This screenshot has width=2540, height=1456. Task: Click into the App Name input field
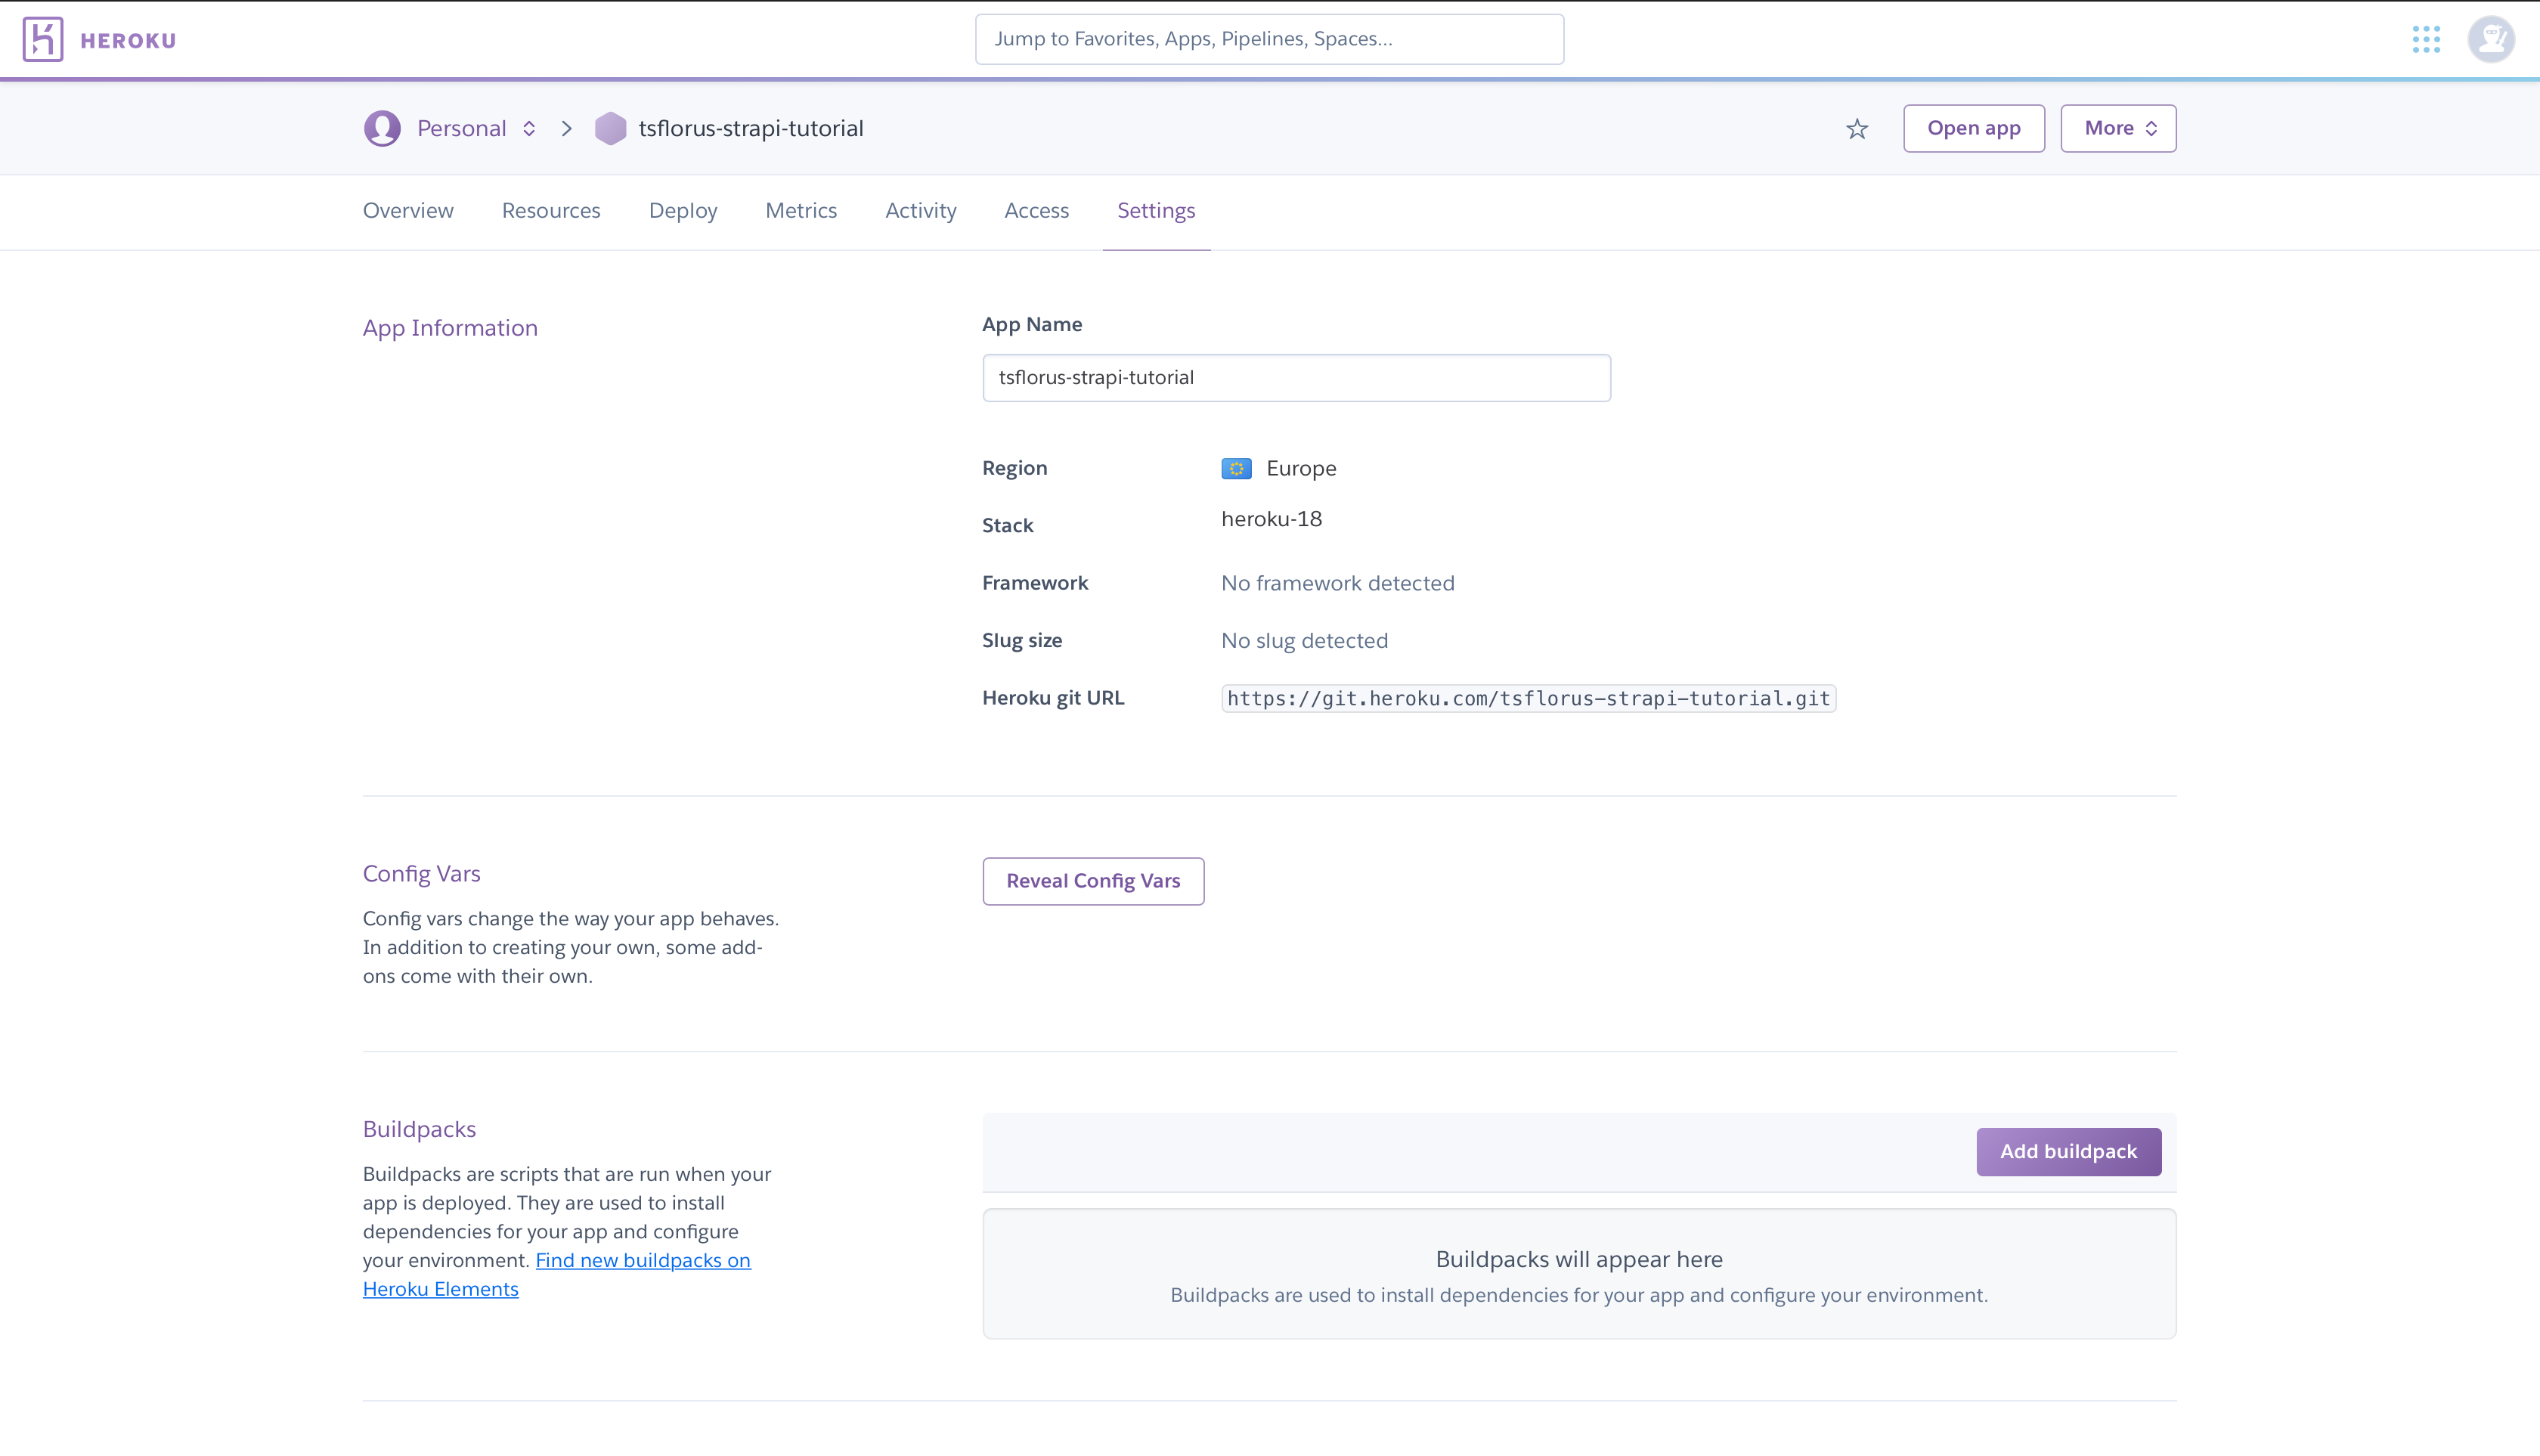click(x=1296, y=378)
